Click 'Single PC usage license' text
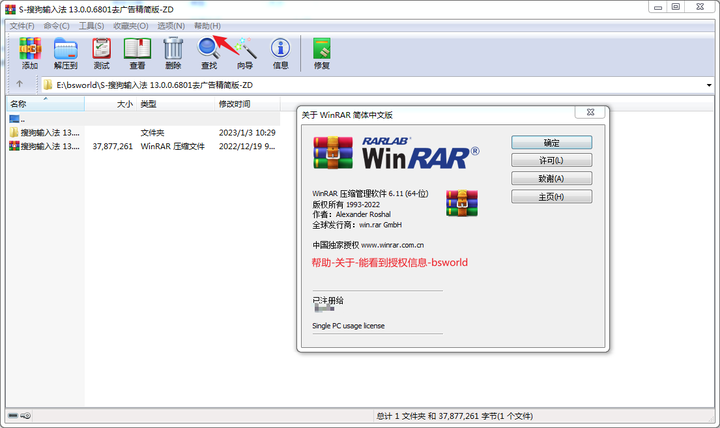720x428 pixels. point(349,326)
